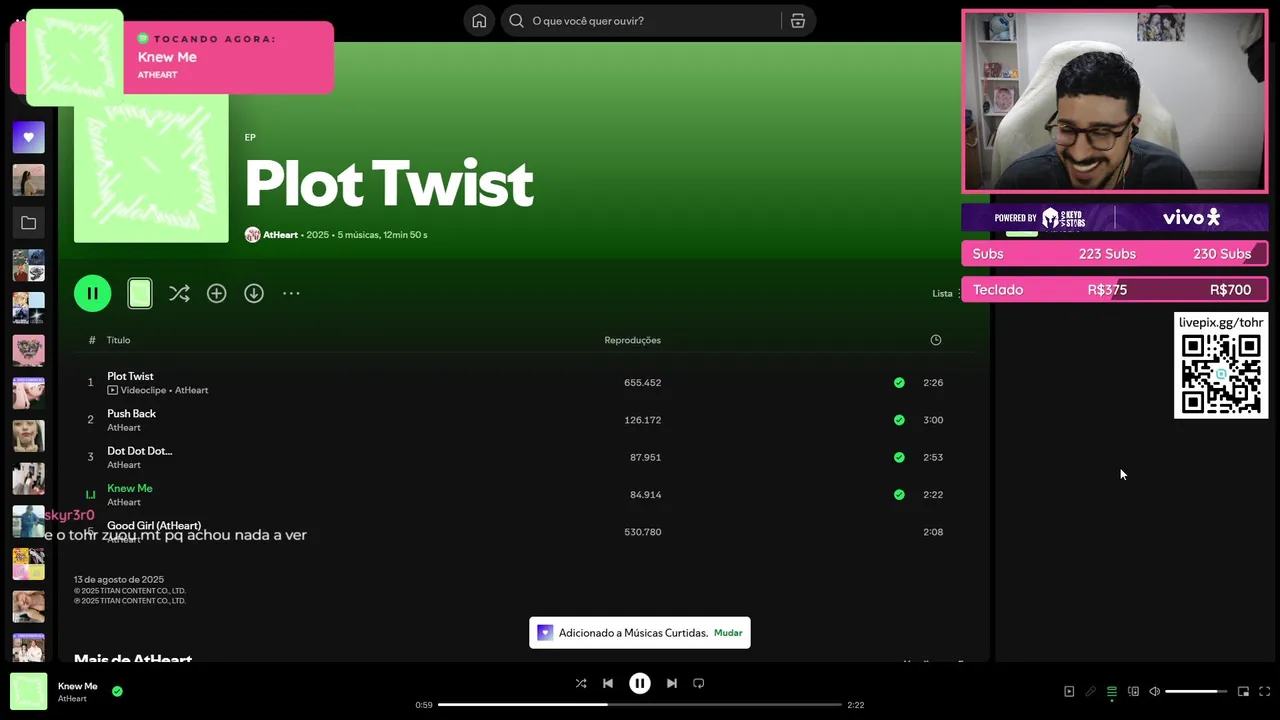The height and width of the screenshot is (720, 1280).
Task: Play track 'Plot Twist' in the list
Action: coord(130,376)
